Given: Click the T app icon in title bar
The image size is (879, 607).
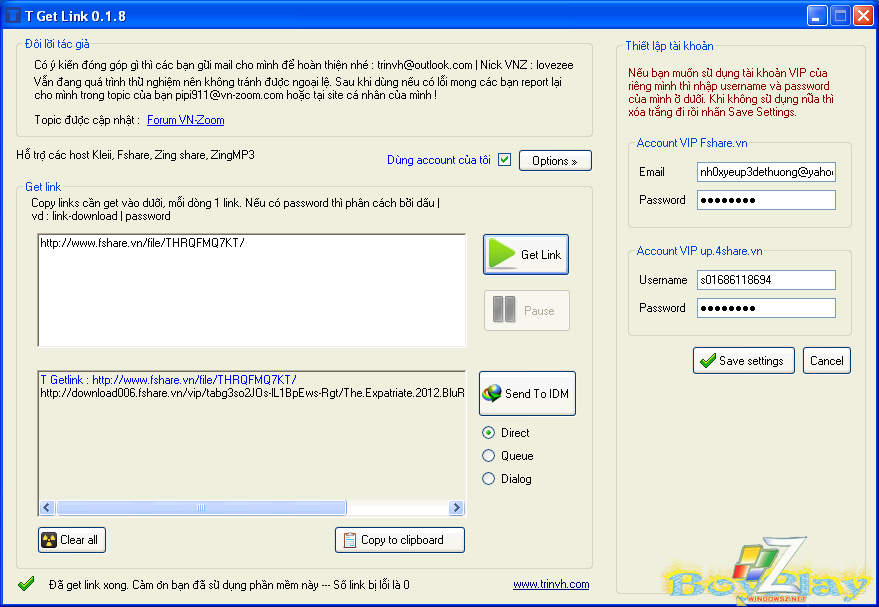Looking at the screenshot, I should click(13, 16).
